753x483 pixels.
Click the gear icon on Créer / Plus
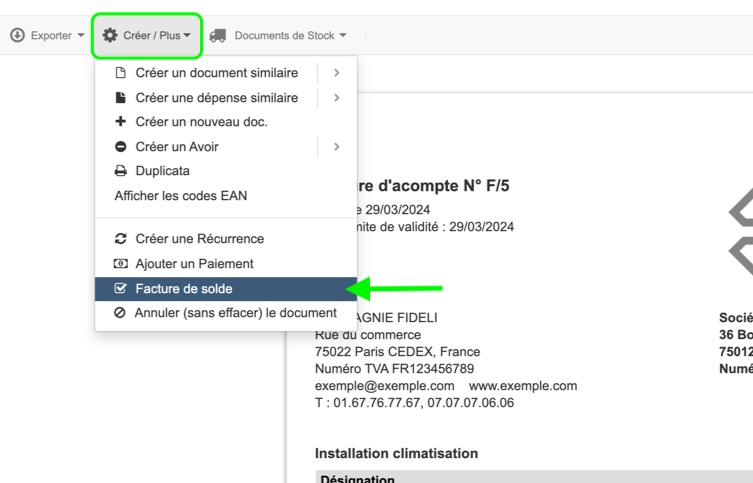(110, 35)
